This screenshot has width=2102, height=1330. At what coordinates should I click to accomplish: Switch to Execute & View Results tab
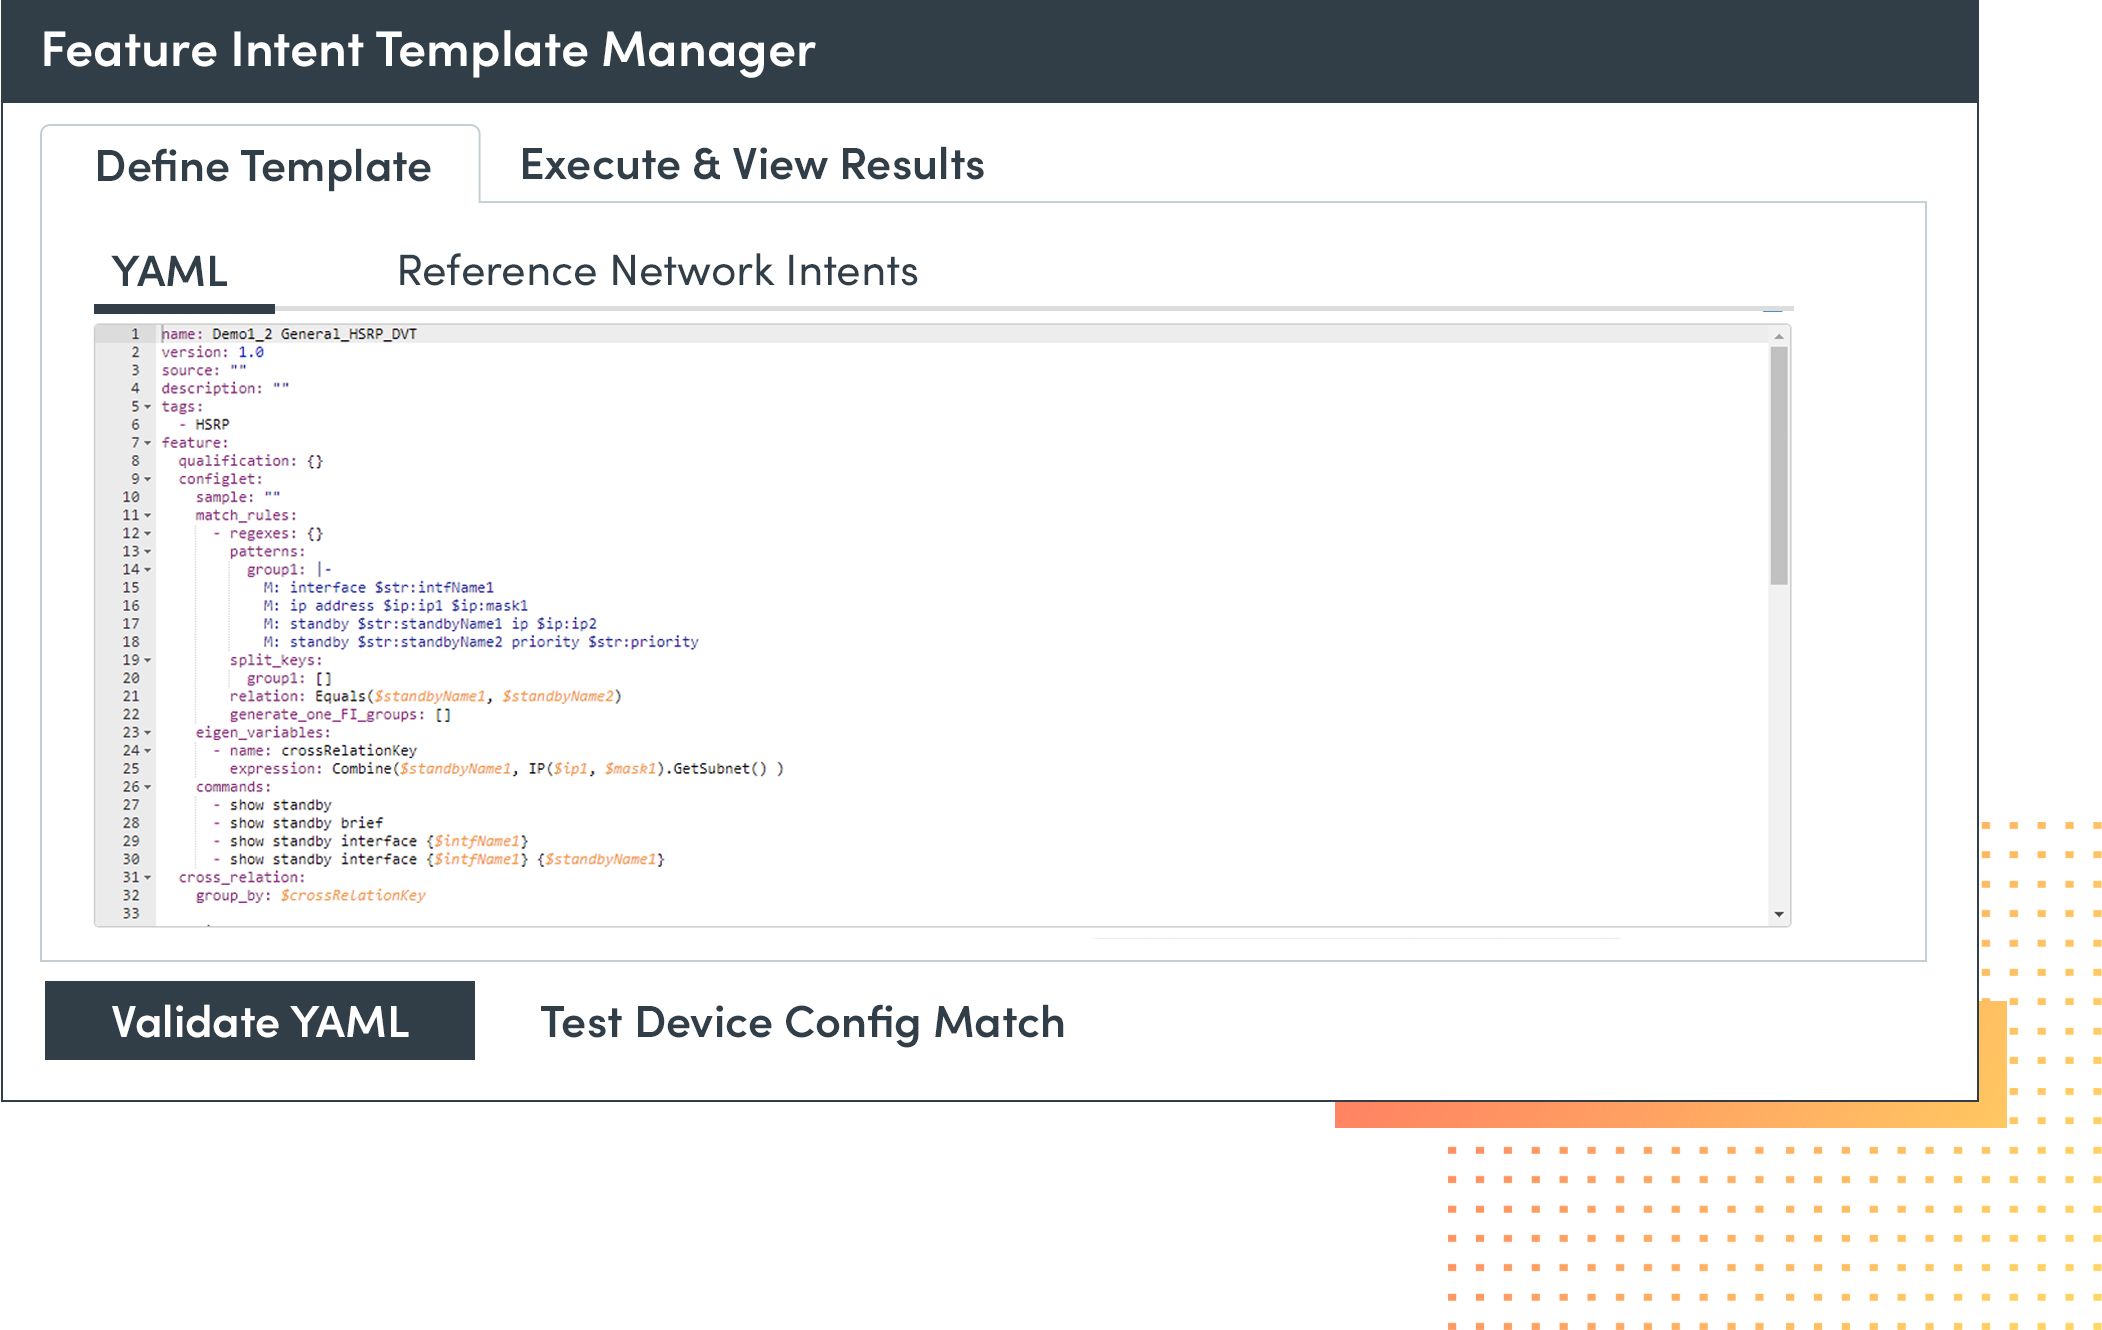click(752, 165)
